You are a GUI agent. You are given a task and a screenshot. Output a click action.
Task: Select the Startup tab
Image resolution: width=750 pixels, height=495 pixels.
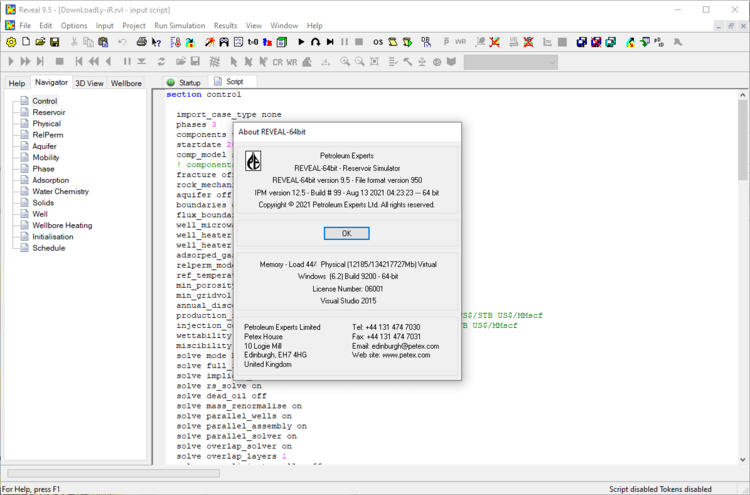(184, 82)
